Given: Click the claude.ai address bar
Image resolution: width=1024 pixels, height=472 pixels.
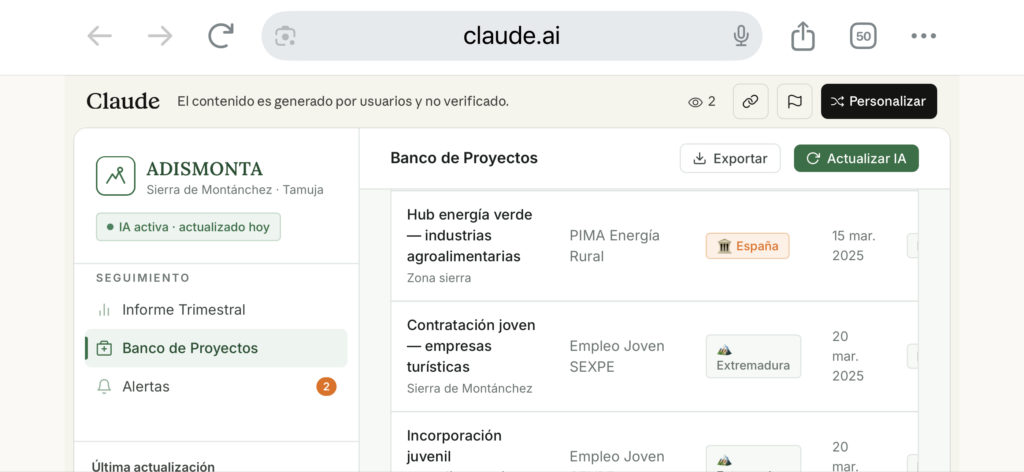Looking at the screenshot, I should coord(511,36).
